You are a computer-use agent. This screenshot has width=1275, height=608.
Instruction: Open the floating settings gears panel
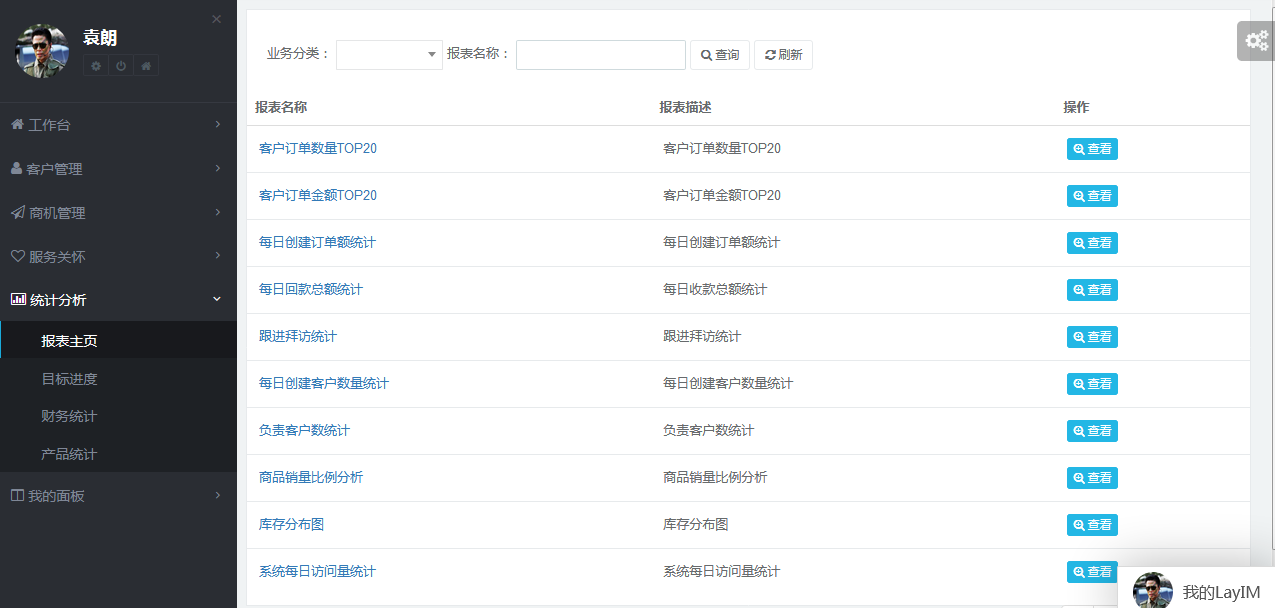coord(1255,41)
